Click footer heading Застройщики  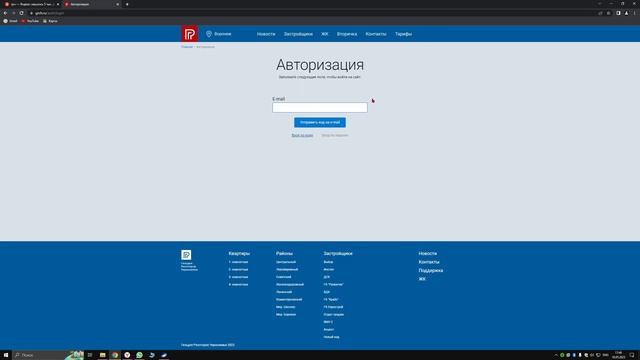tap(338, 253)
